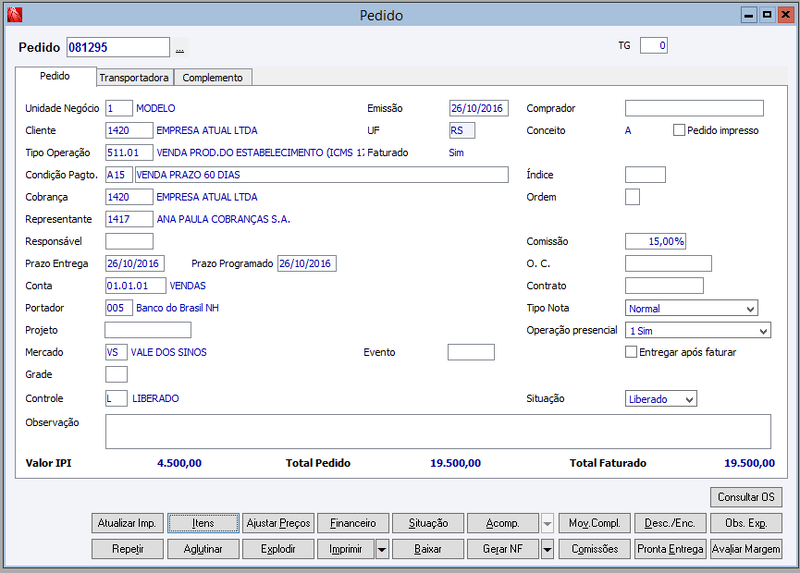This screenshot has height=573, width=800.
Task: Click the Avaliar Margem button
Action: tap(746, 550)
